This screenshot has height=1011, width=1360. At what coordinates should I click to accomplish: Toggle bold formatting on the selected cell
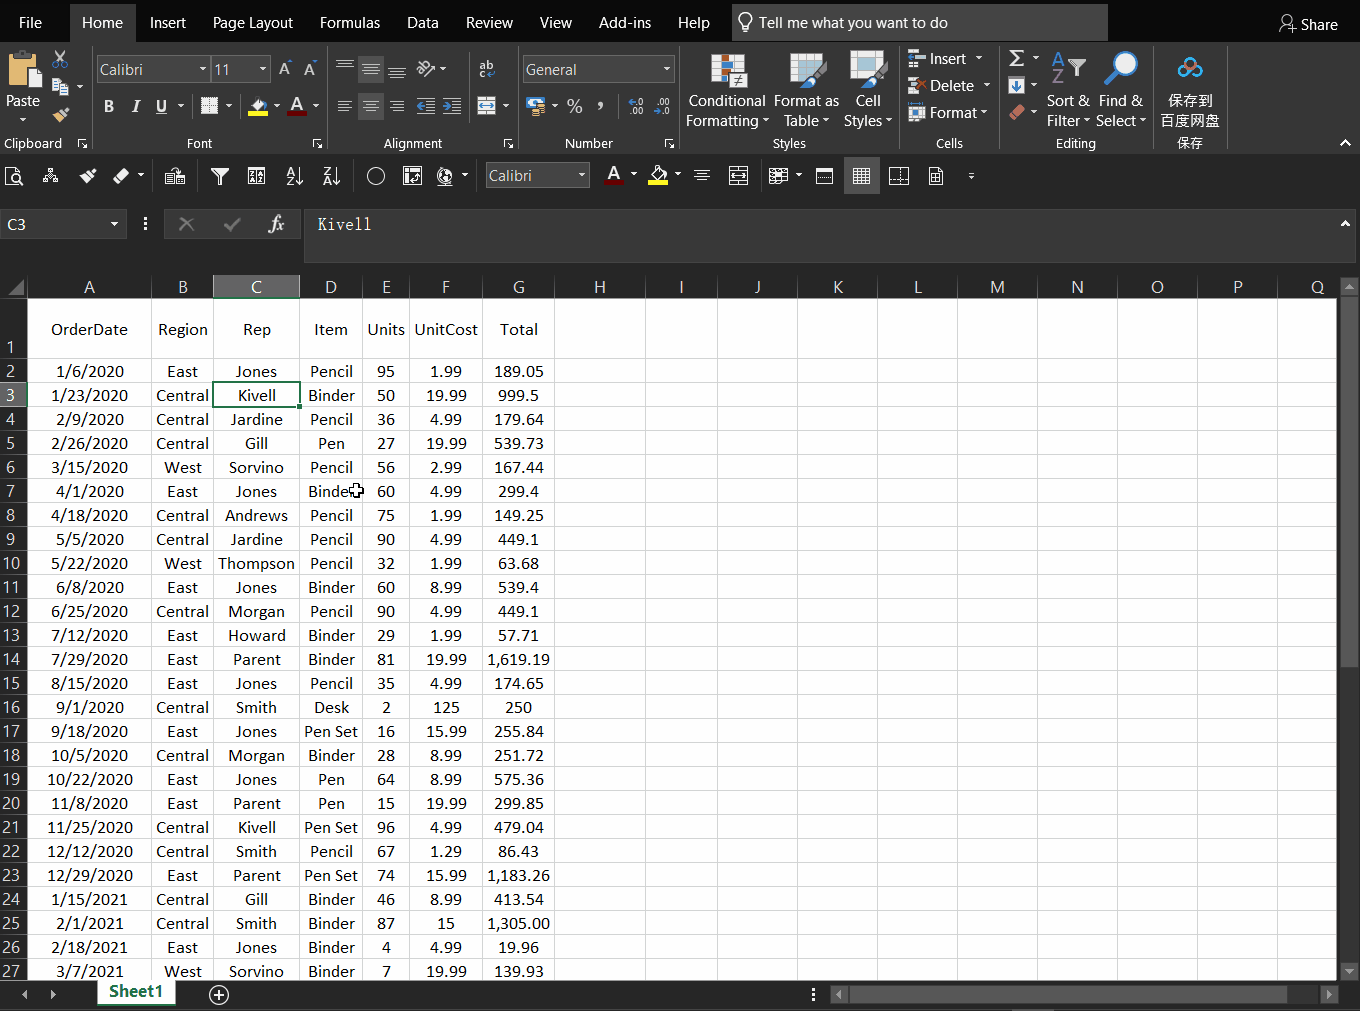109,106
